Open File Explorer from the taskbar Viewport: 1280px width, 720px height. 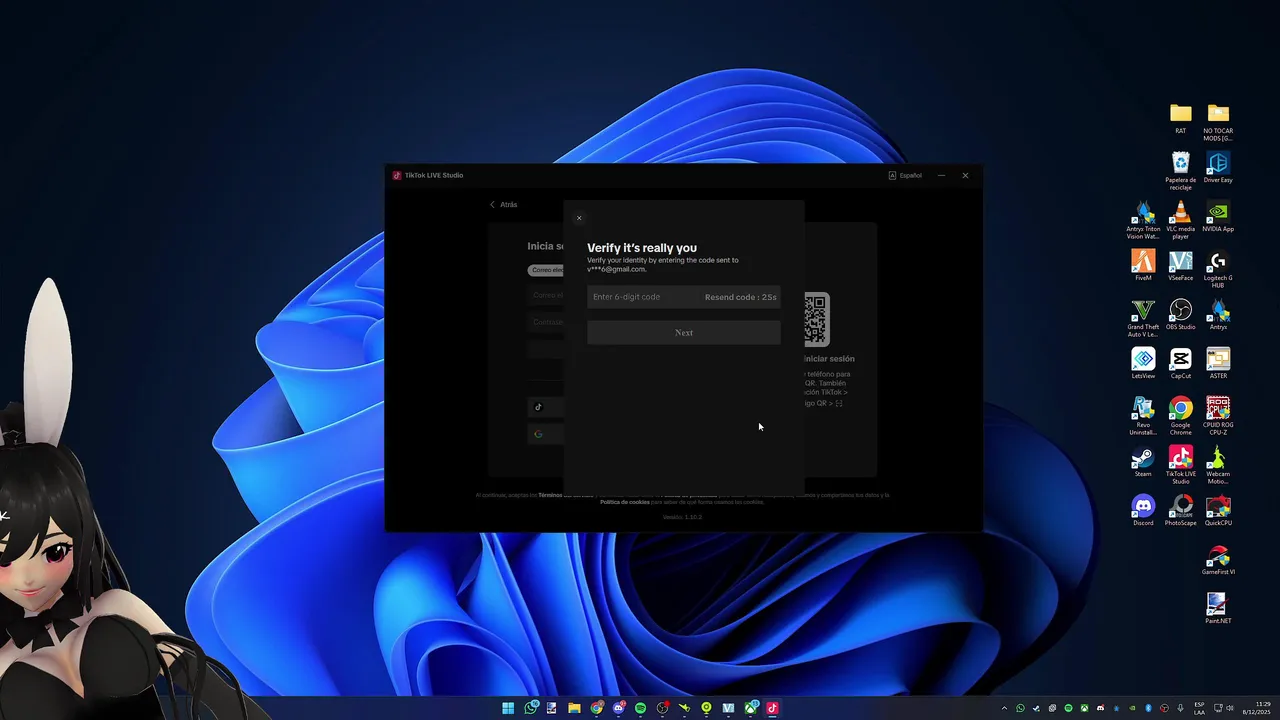574,708
